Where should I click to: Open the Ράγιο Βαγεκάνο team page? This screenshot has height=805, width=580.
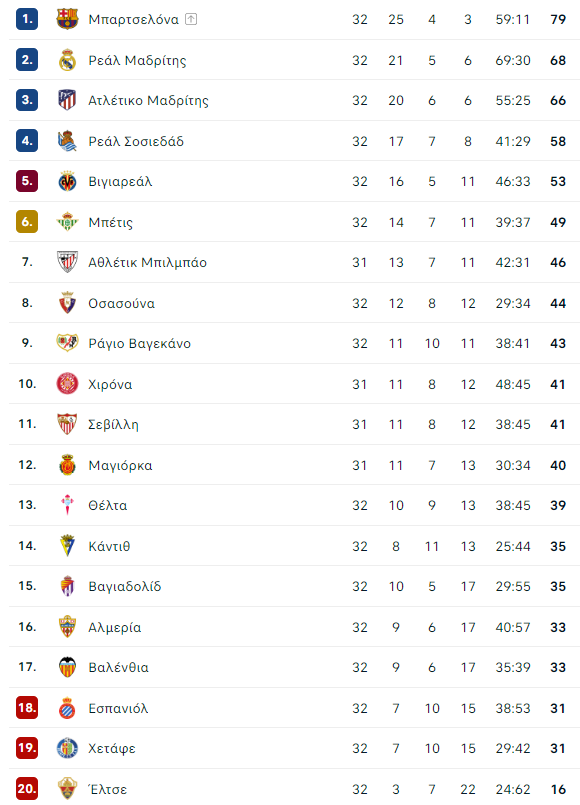[x=139, y=343]
